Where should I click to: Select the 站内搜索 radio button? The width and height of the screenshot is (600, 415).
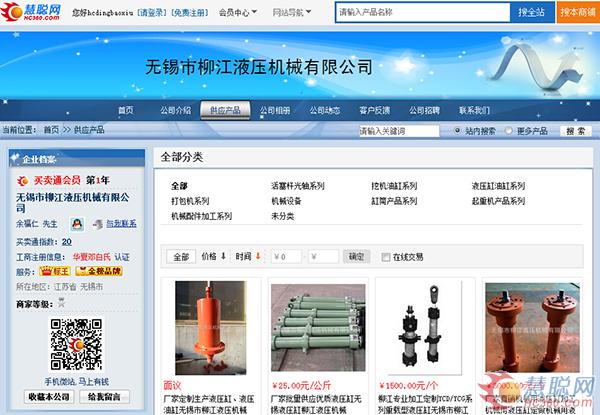[457, 130]
